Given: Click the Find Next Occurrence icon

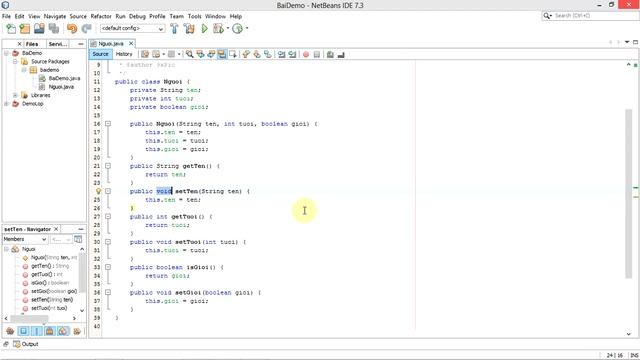Looking at the screenshot, I should tap(211, 54).
